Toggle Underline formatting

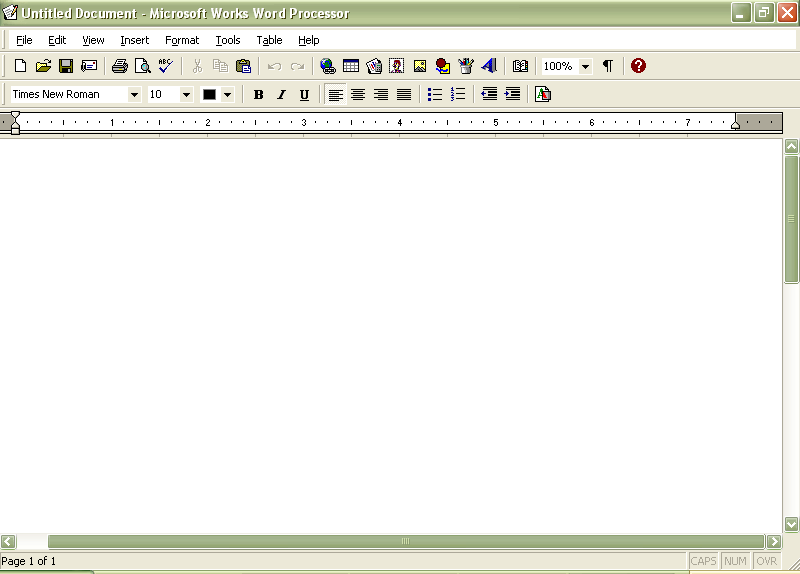pyautogui.click(x=304, y=94)
